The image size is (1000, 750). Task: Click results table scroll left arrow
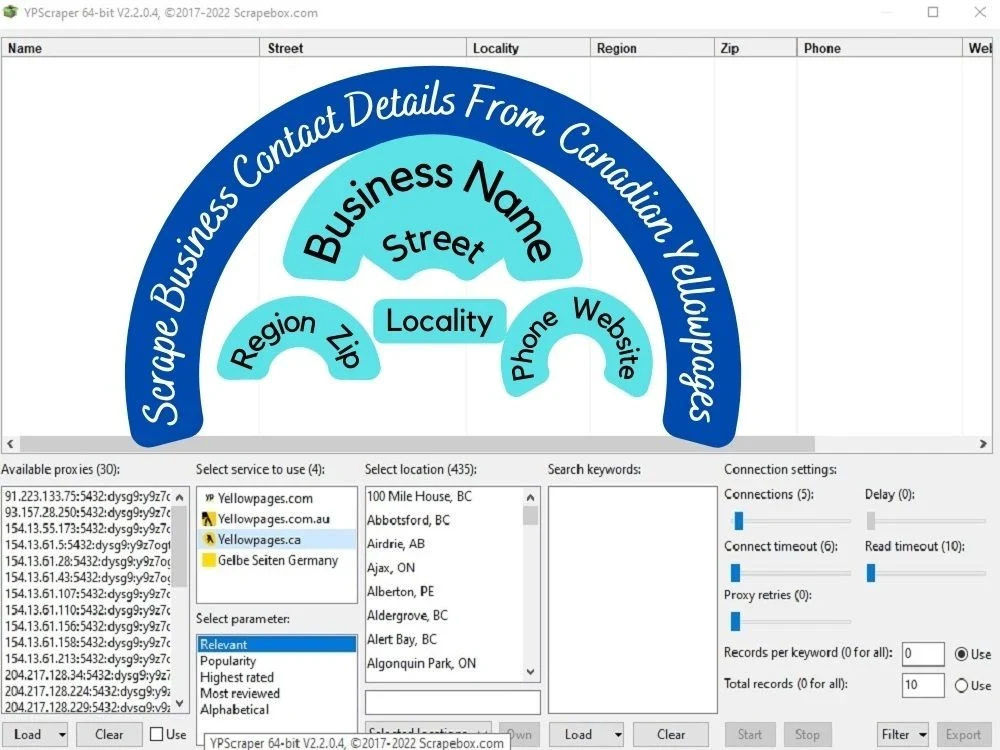click(x=10, y=444)
